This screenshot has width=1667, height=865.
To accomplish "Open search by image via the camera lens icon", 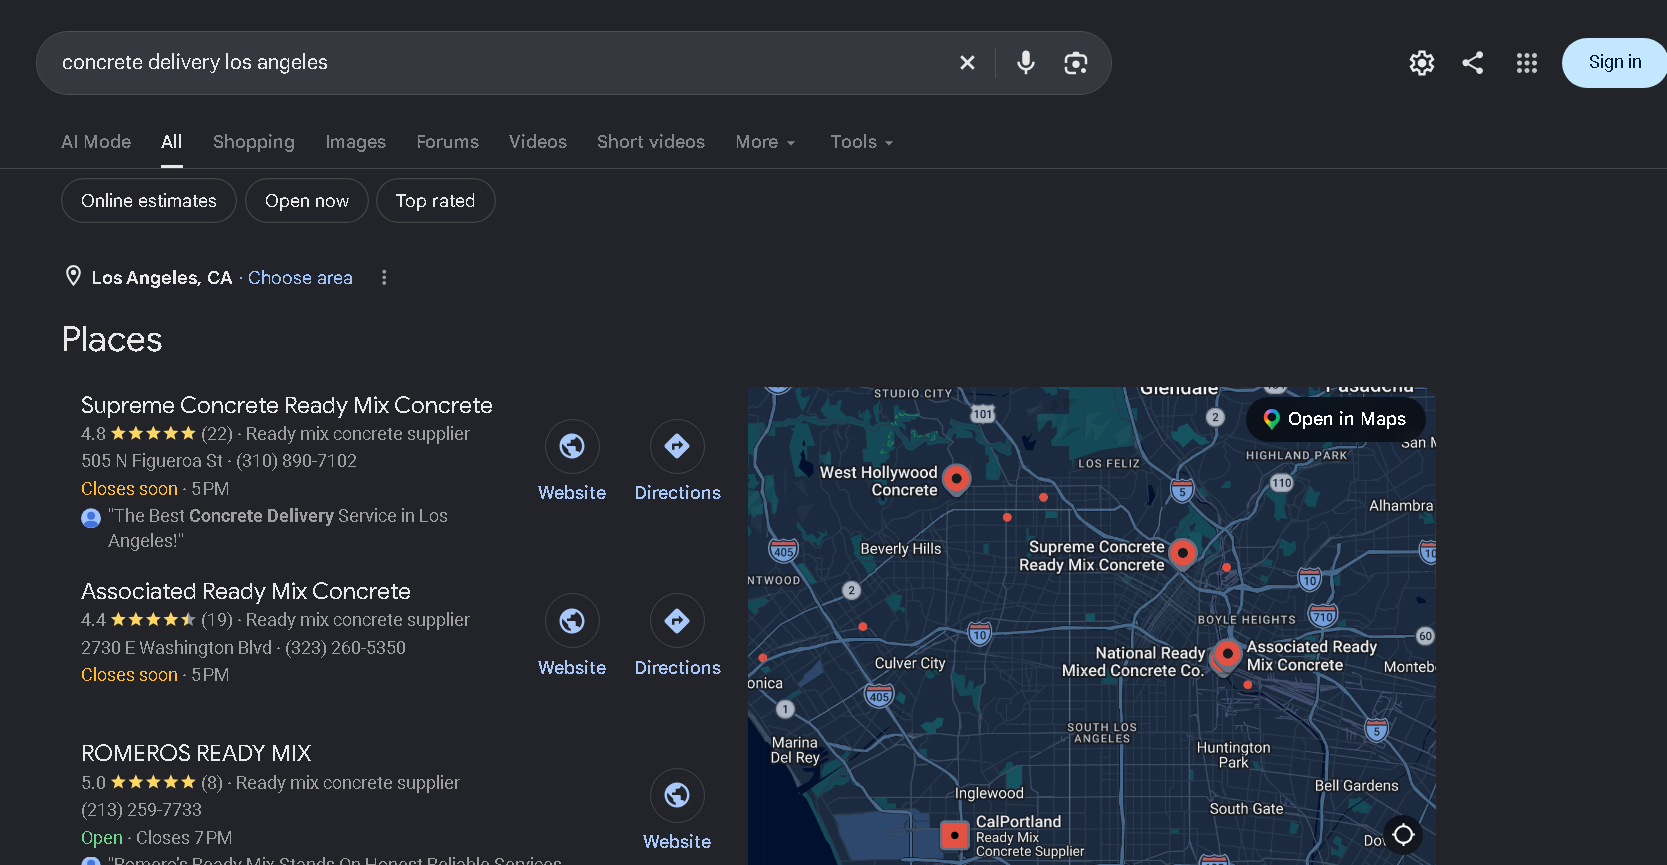I will [x=1076, y=63].
